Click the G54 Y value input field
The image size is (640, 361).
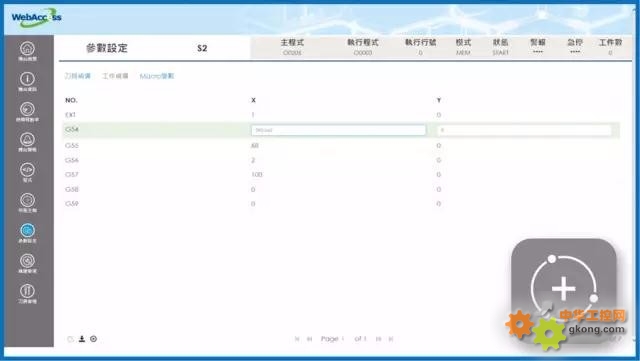pyautogui.click(x=524, y=130)
